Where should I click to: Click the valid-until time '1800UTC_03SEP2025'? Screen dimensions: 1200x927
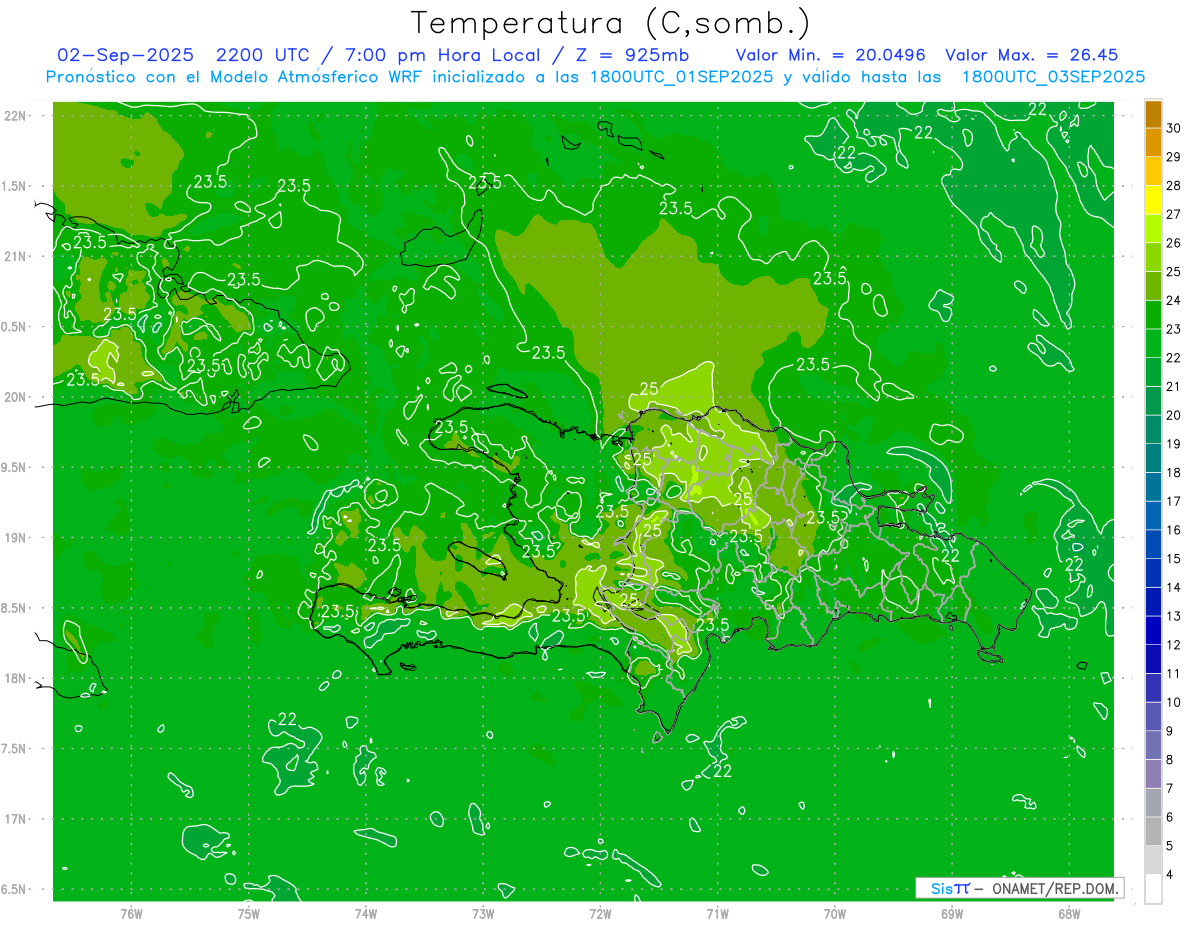click(x=1053, y=77)
